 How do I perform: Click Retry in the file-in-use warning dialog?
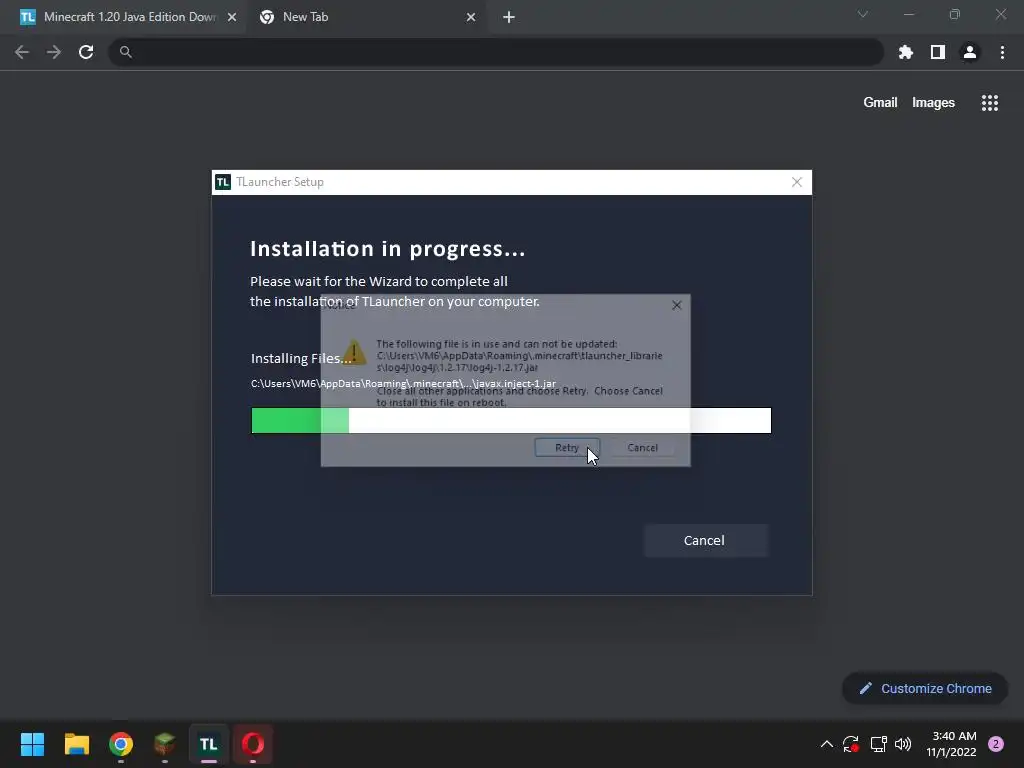tap(567, 447)
